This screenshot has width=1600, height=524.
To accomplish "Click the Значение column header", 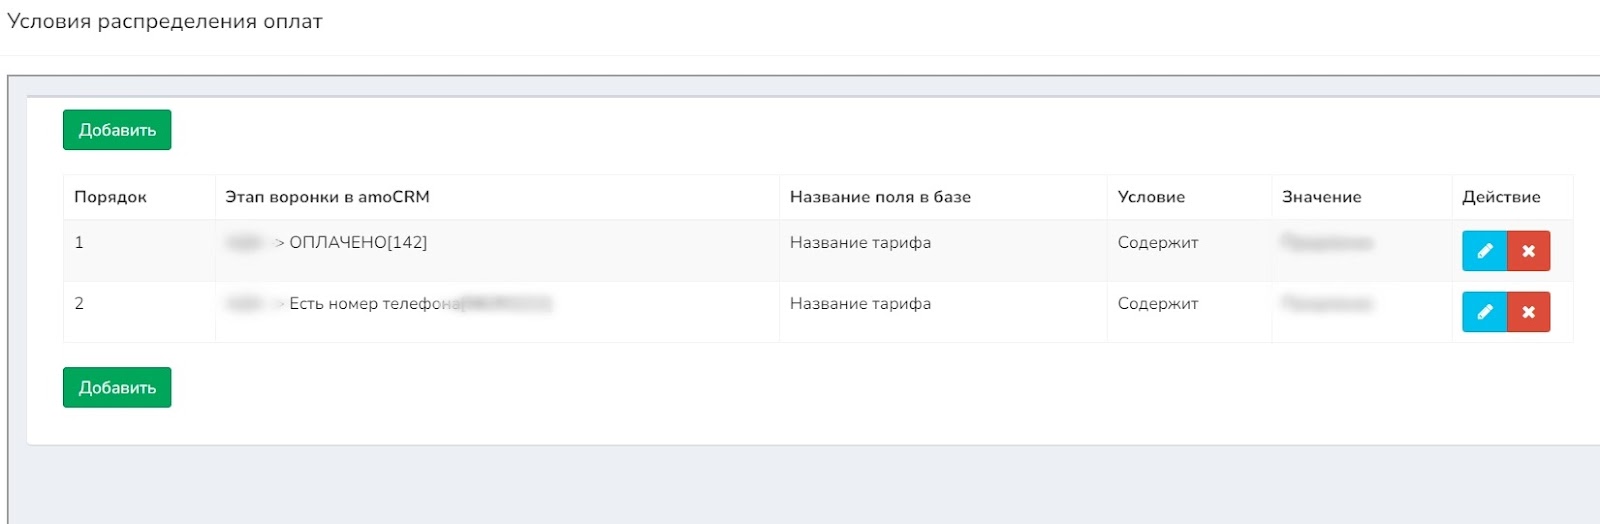I will [1321, 197].
